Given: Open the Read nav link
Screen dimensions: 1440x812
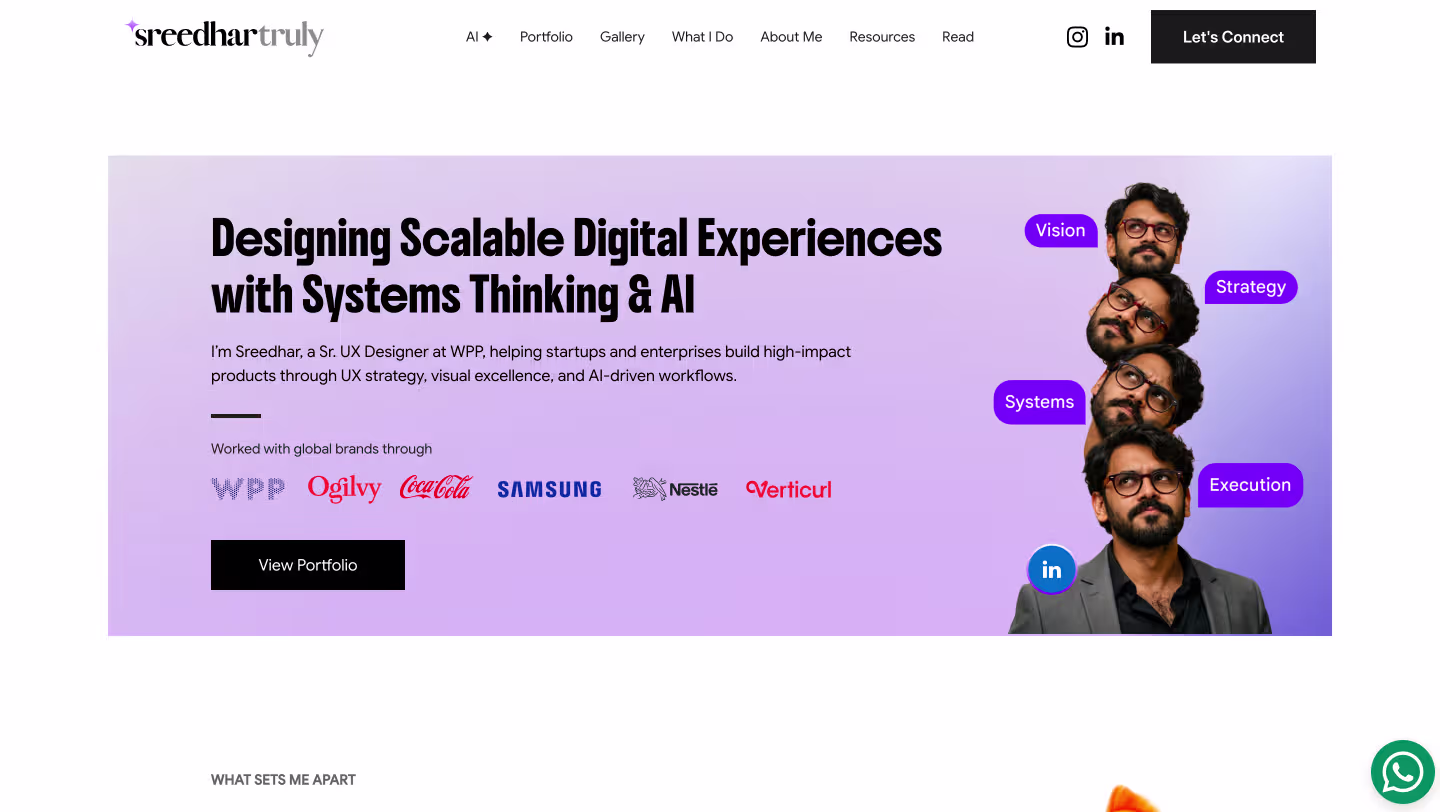Looking at the screenshot, I should pyautogui.click(x=958, y=37).
